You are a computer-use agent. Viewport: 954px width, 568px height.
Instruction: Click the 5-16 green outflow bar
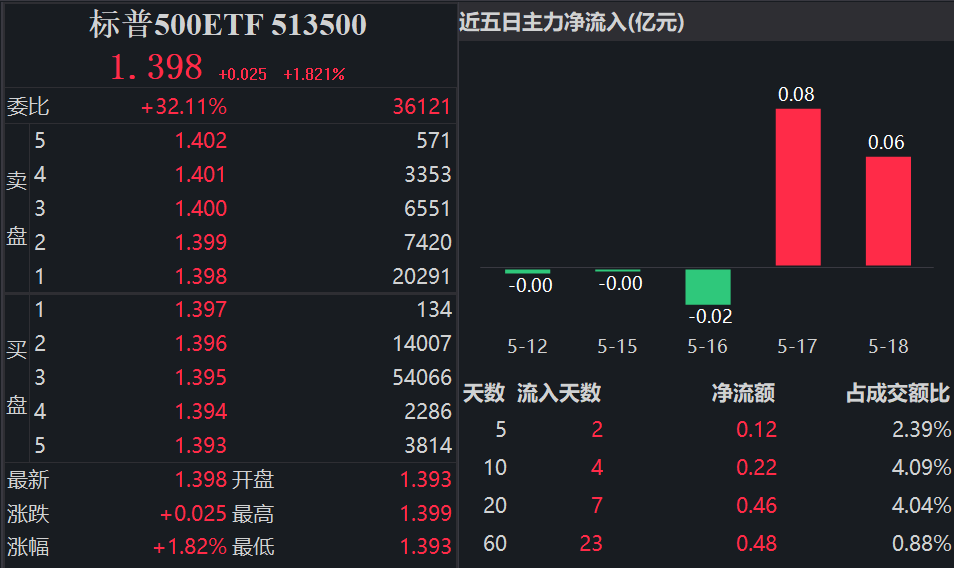[708, 287]
